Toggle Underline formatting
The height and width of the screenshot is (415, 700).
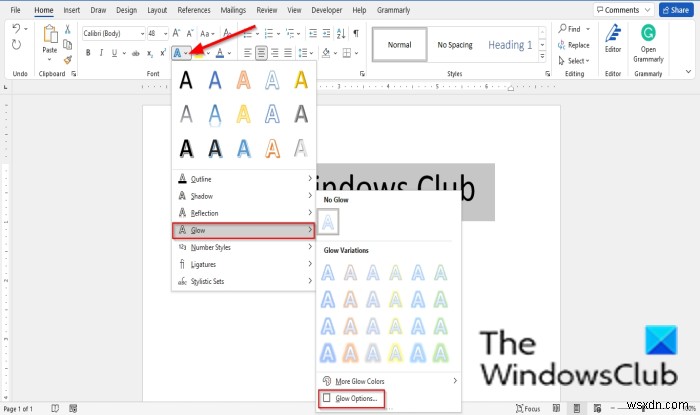coord(114,53)
